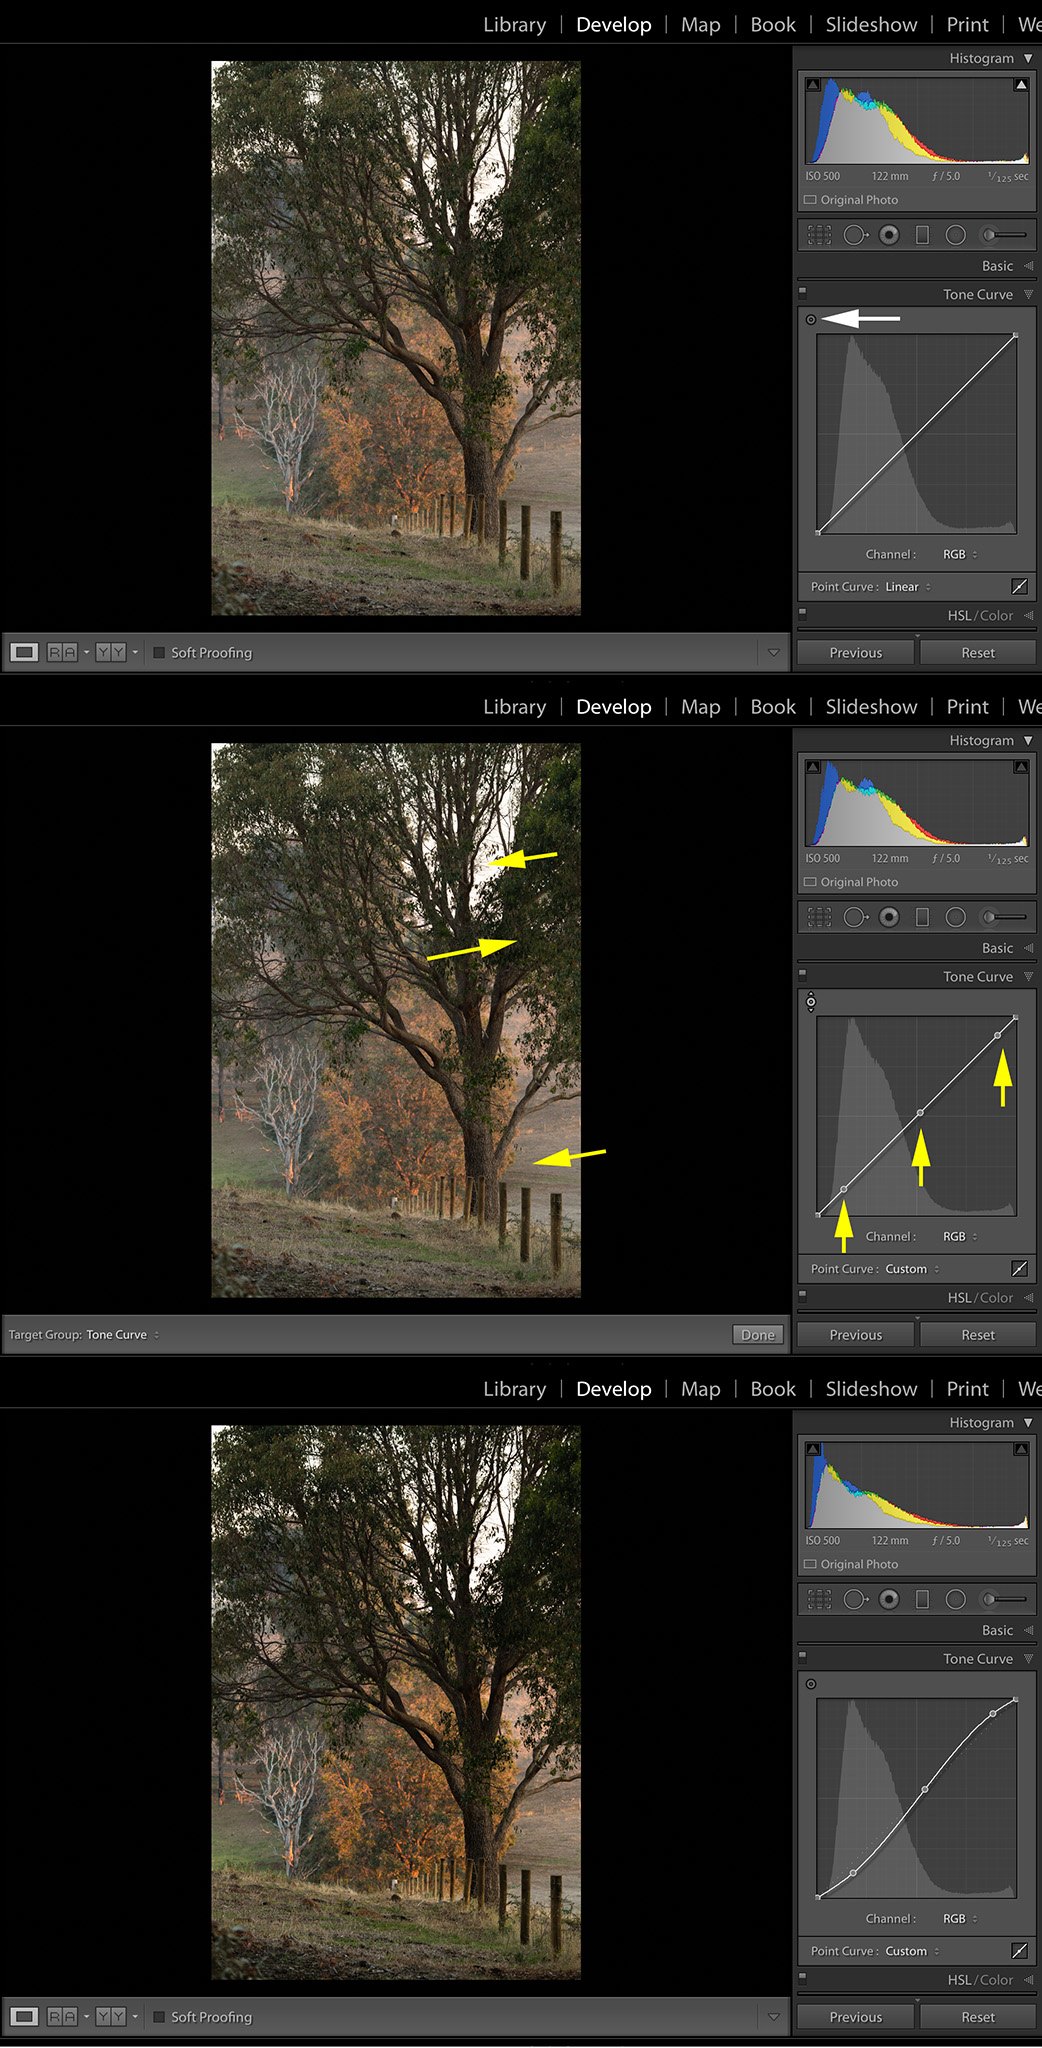Open the Book module in middle screenshot
Viewport: 1042px width, 2048px height.
(773, 707)
